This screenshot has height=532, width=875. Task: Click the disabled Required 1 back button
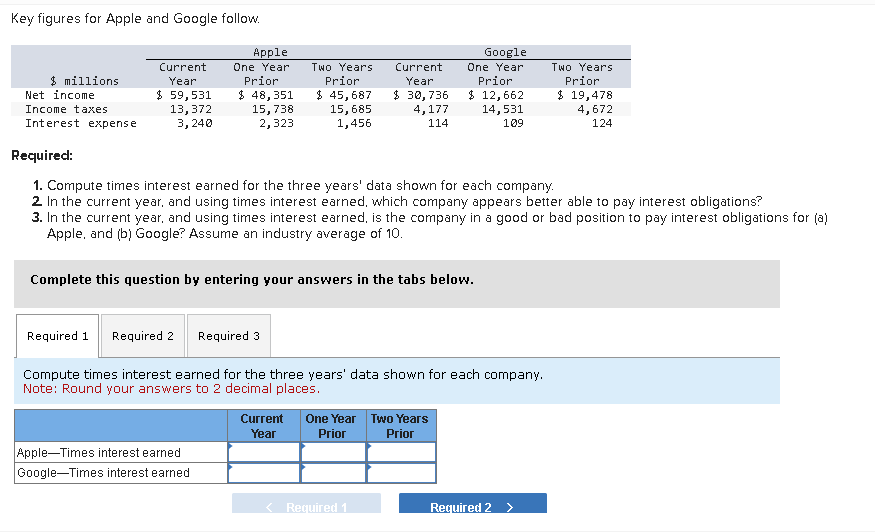coord(306,504)
